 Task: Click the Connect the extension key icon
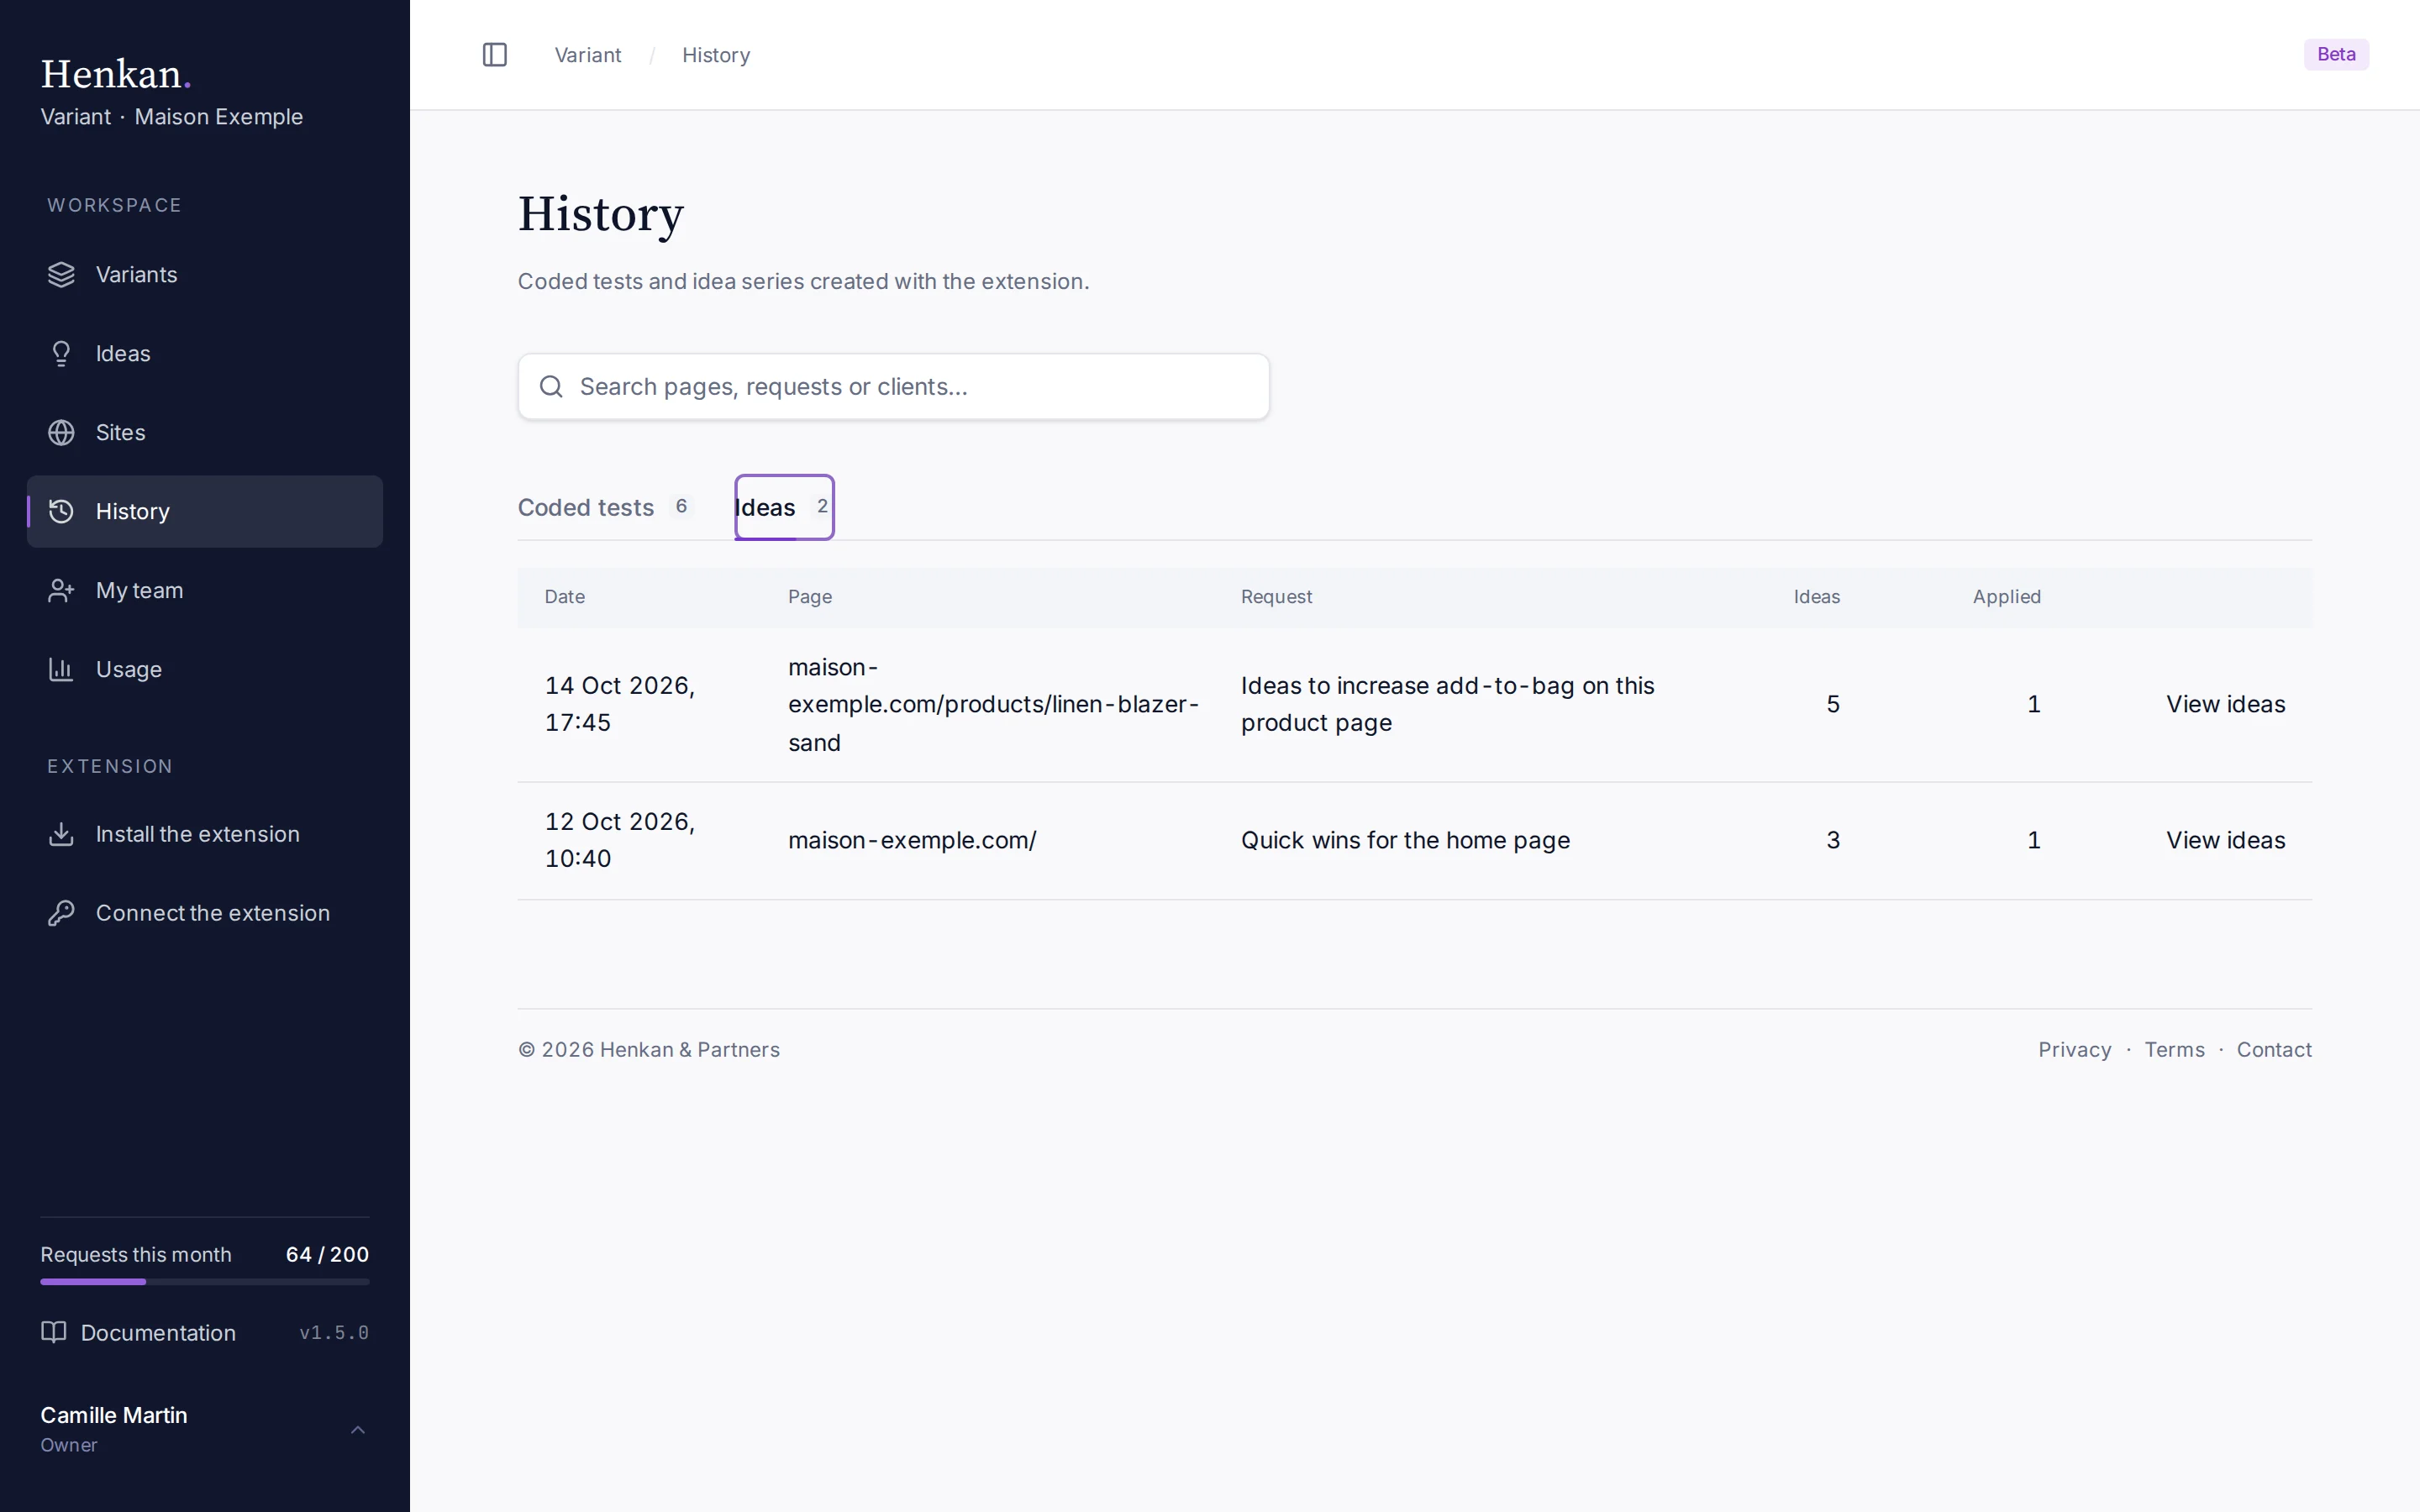[61, 913]
